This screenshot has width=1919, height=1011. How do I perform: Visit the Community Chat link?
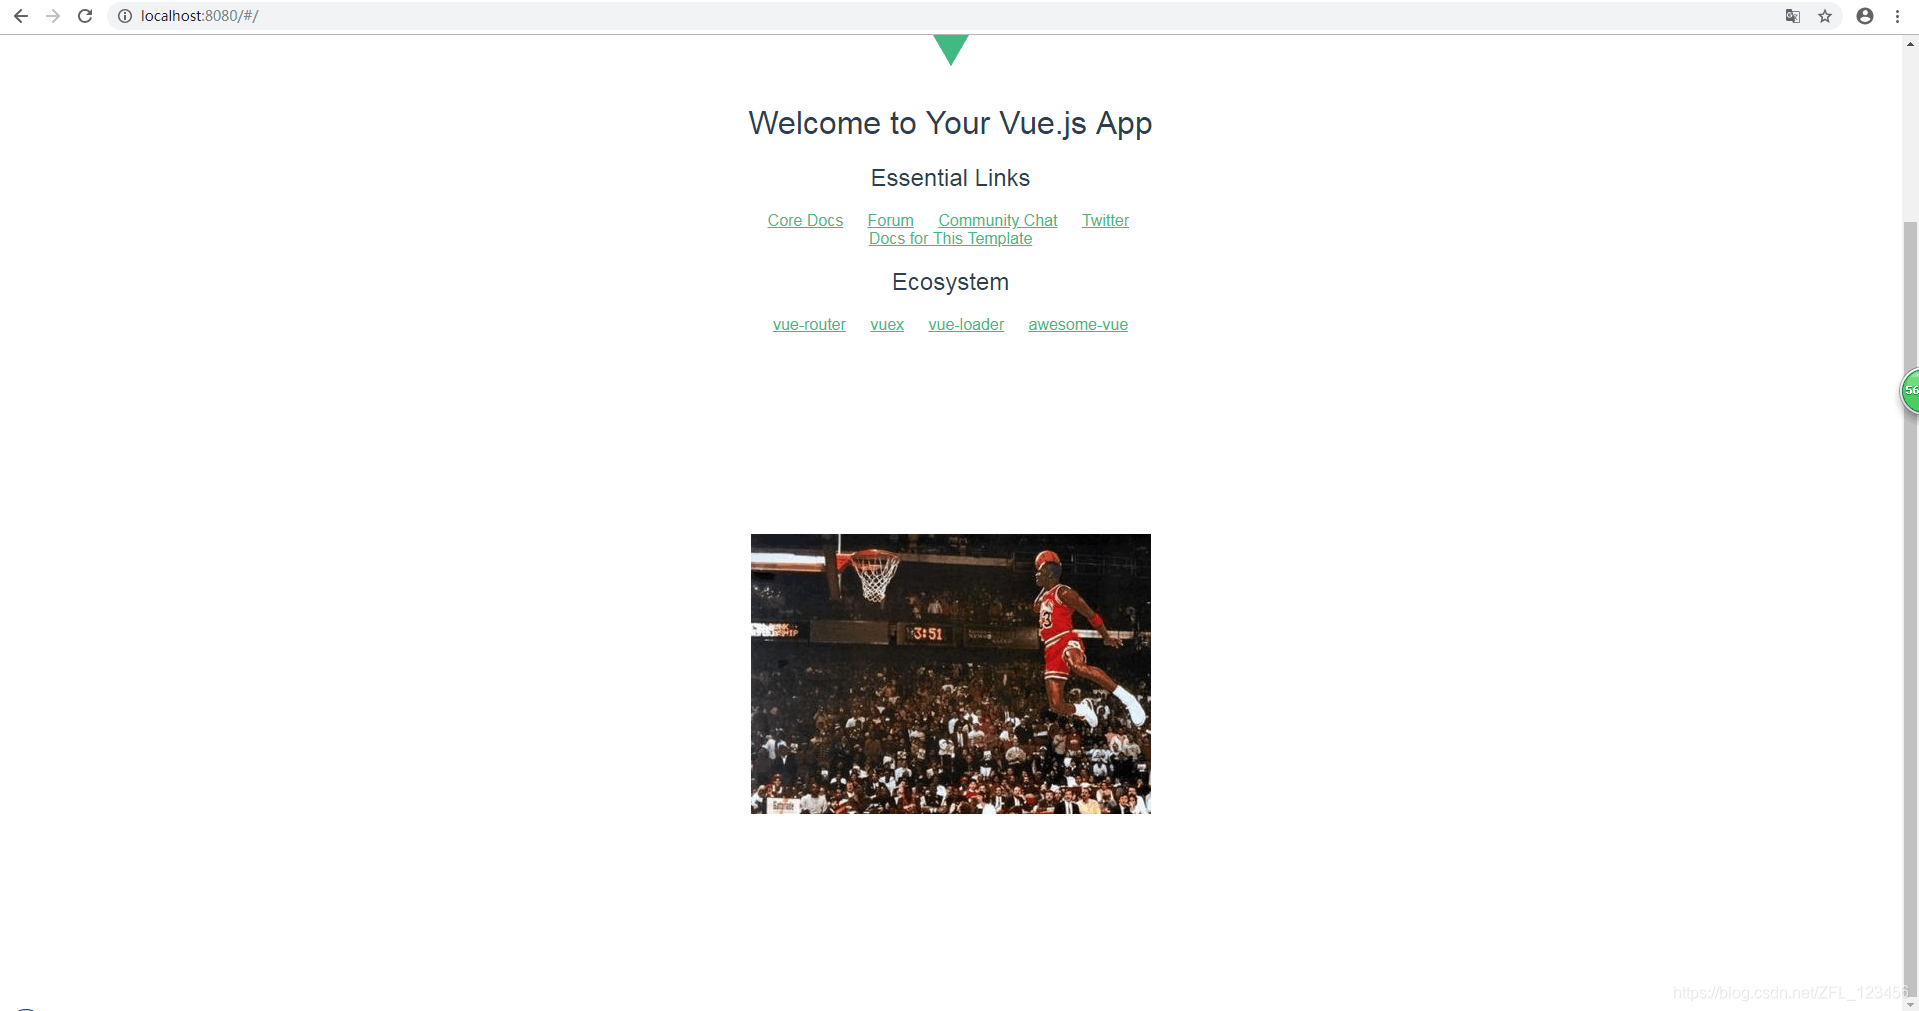tap(997, 220)
